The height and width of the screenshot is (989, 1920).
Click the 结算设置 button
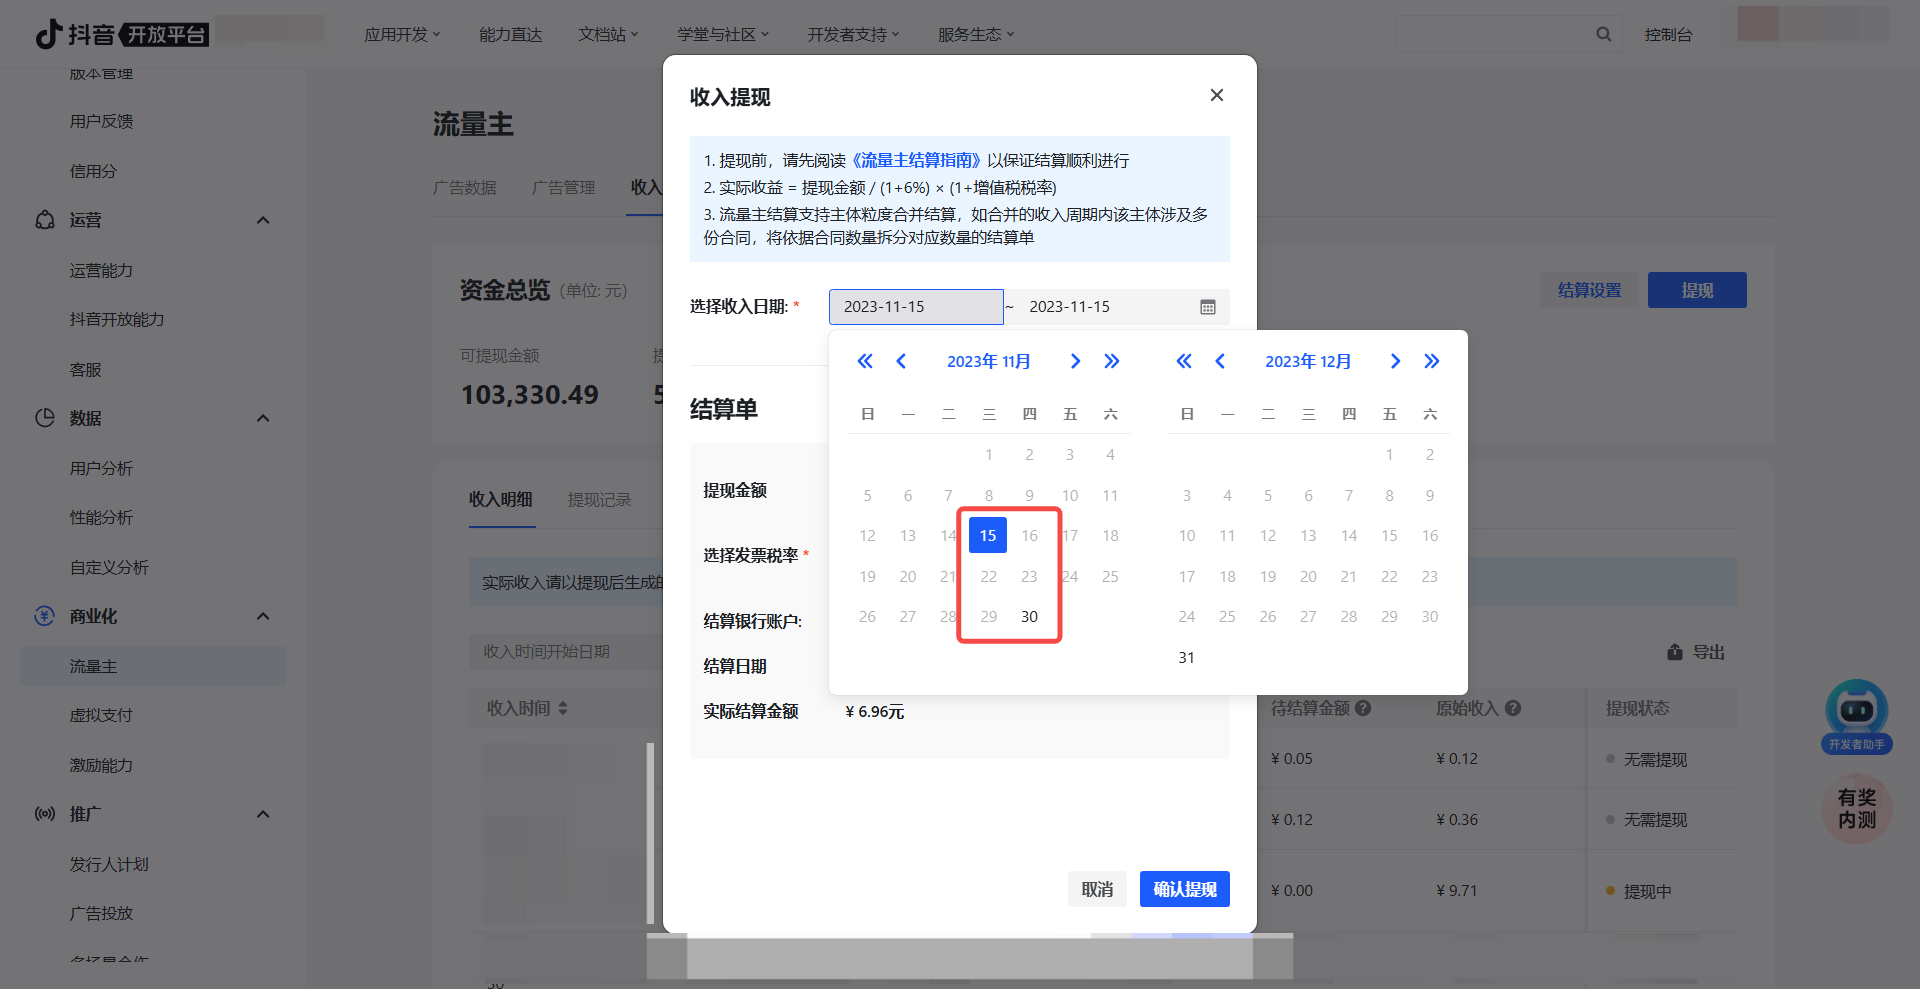pyautogui.click(x=1590, y=290)
